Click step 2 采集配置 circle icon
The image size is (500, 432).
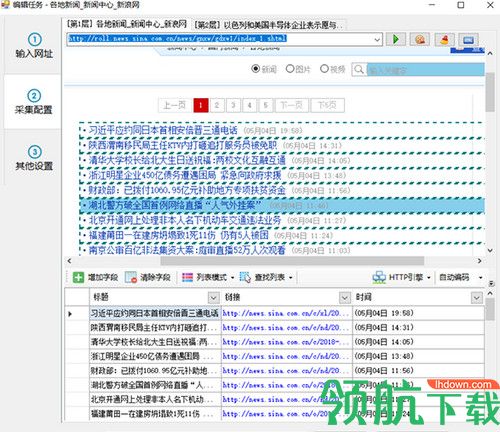click(x=34, y=96)
